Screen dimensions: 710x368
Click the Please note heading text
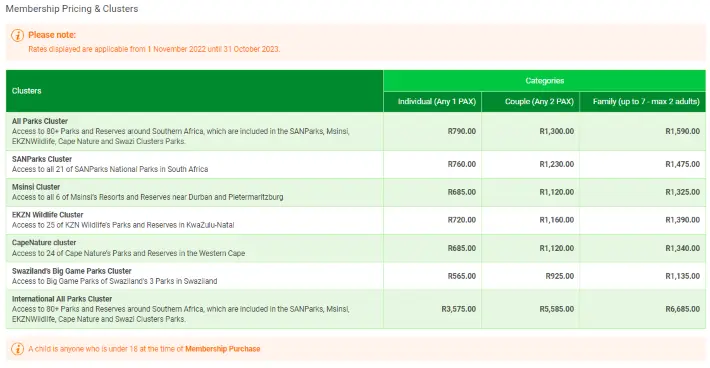52,35
